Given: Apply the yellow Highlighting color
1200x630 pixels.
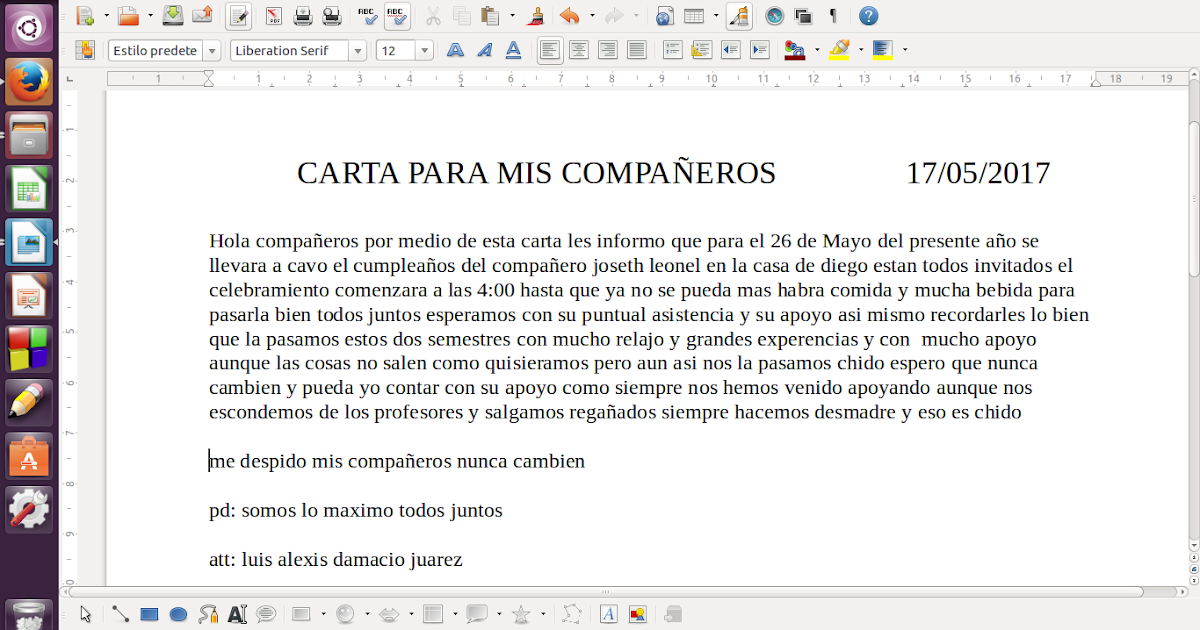Looking at the screenshot, I should coord(839,50).
